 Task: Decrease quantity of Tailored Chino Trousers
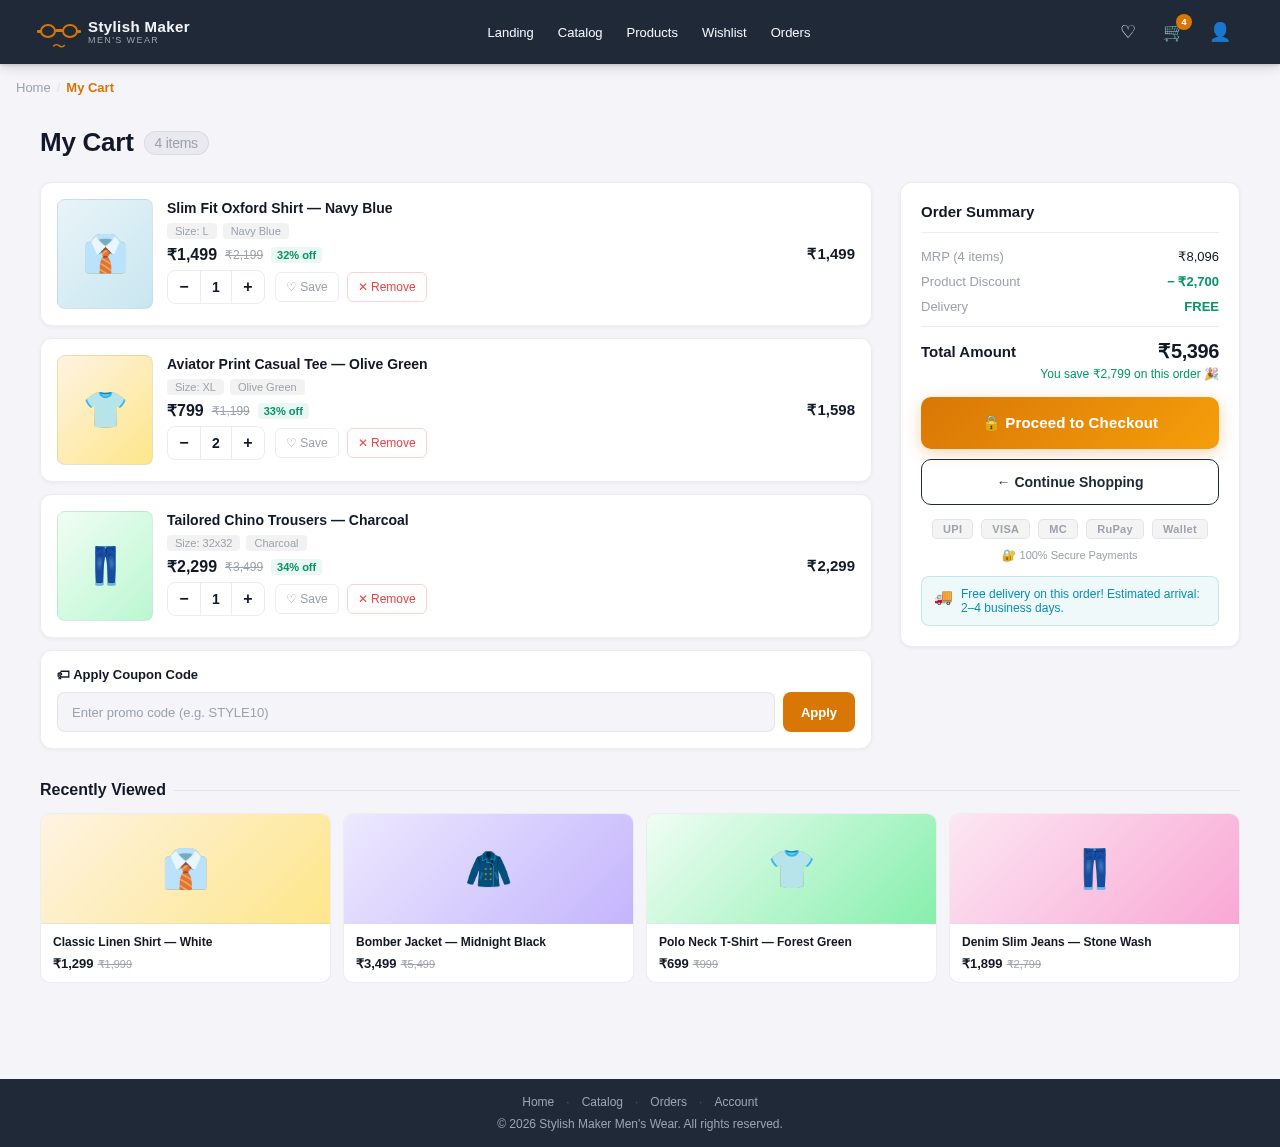click(x=184, y=599)
